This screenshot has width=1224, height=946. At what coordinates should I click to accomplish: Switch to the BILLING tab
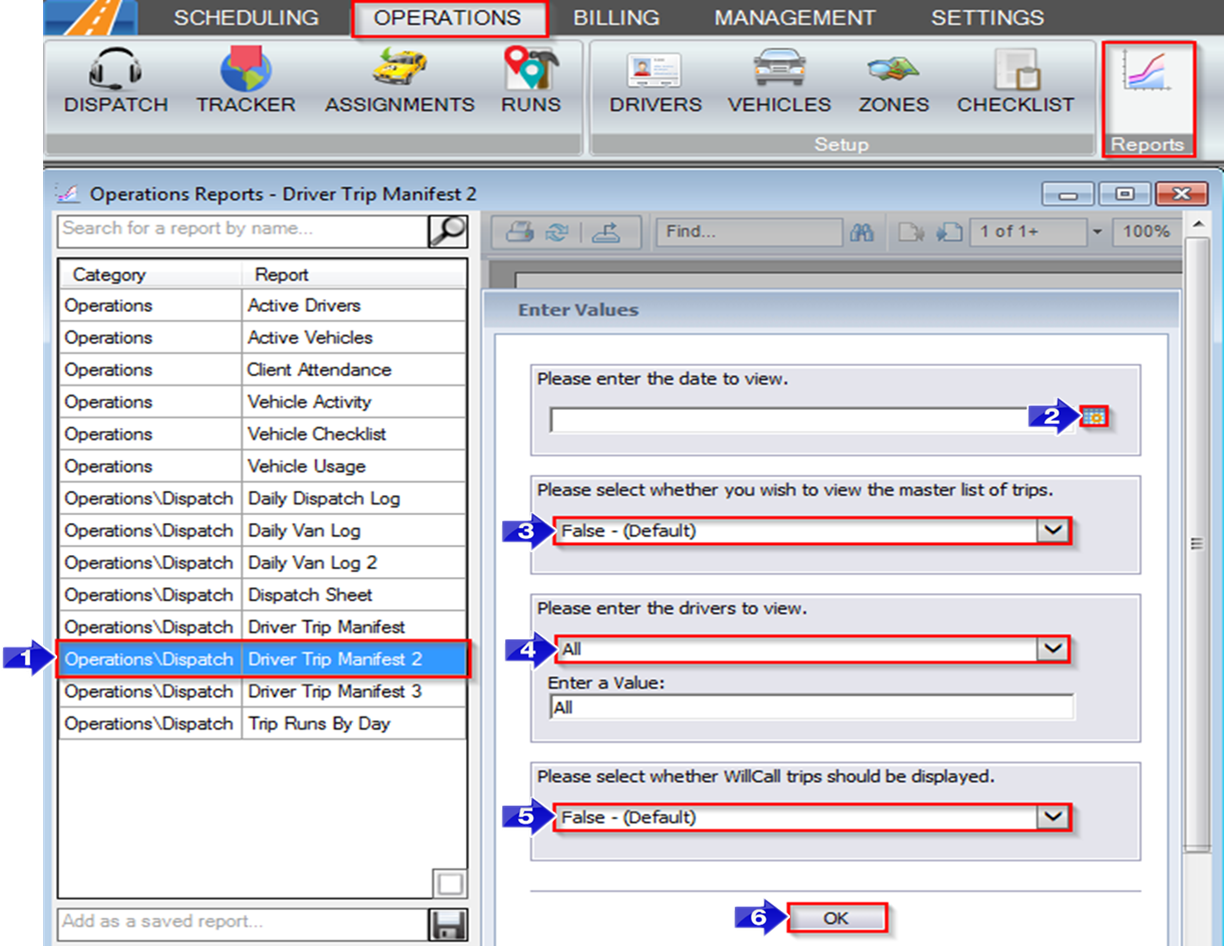click(x=616, y=18)
